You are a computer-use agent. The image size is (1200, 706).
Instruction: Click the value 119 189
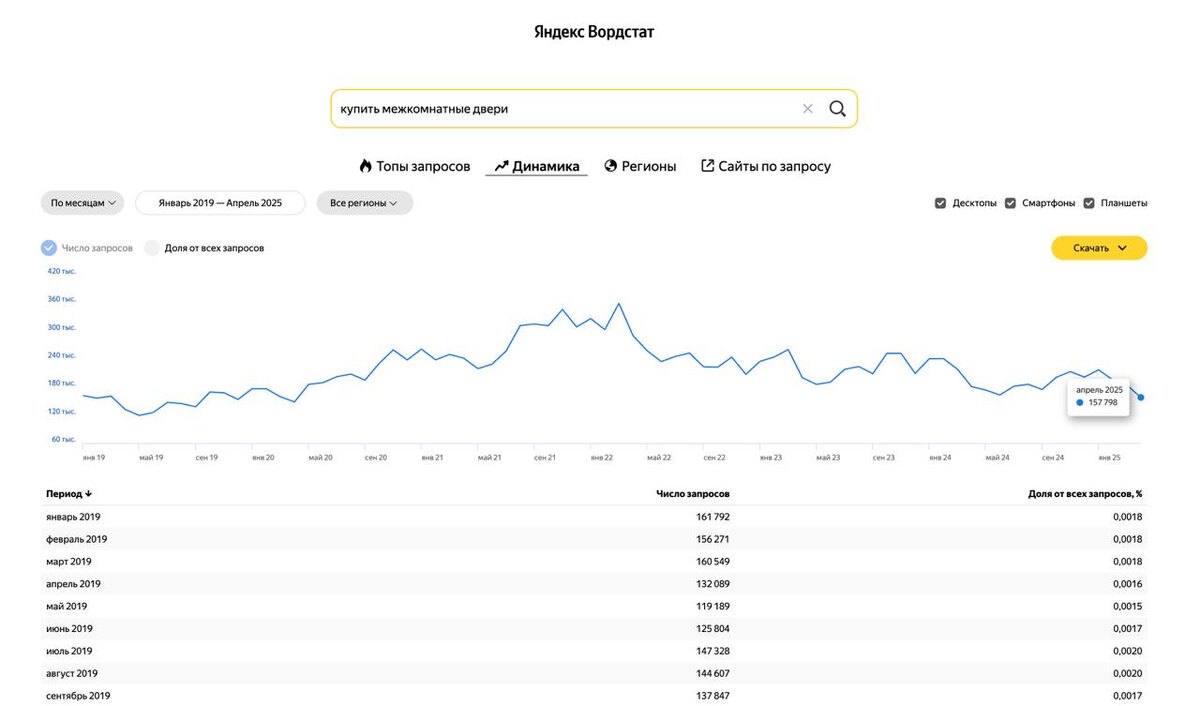coord(713,606)
